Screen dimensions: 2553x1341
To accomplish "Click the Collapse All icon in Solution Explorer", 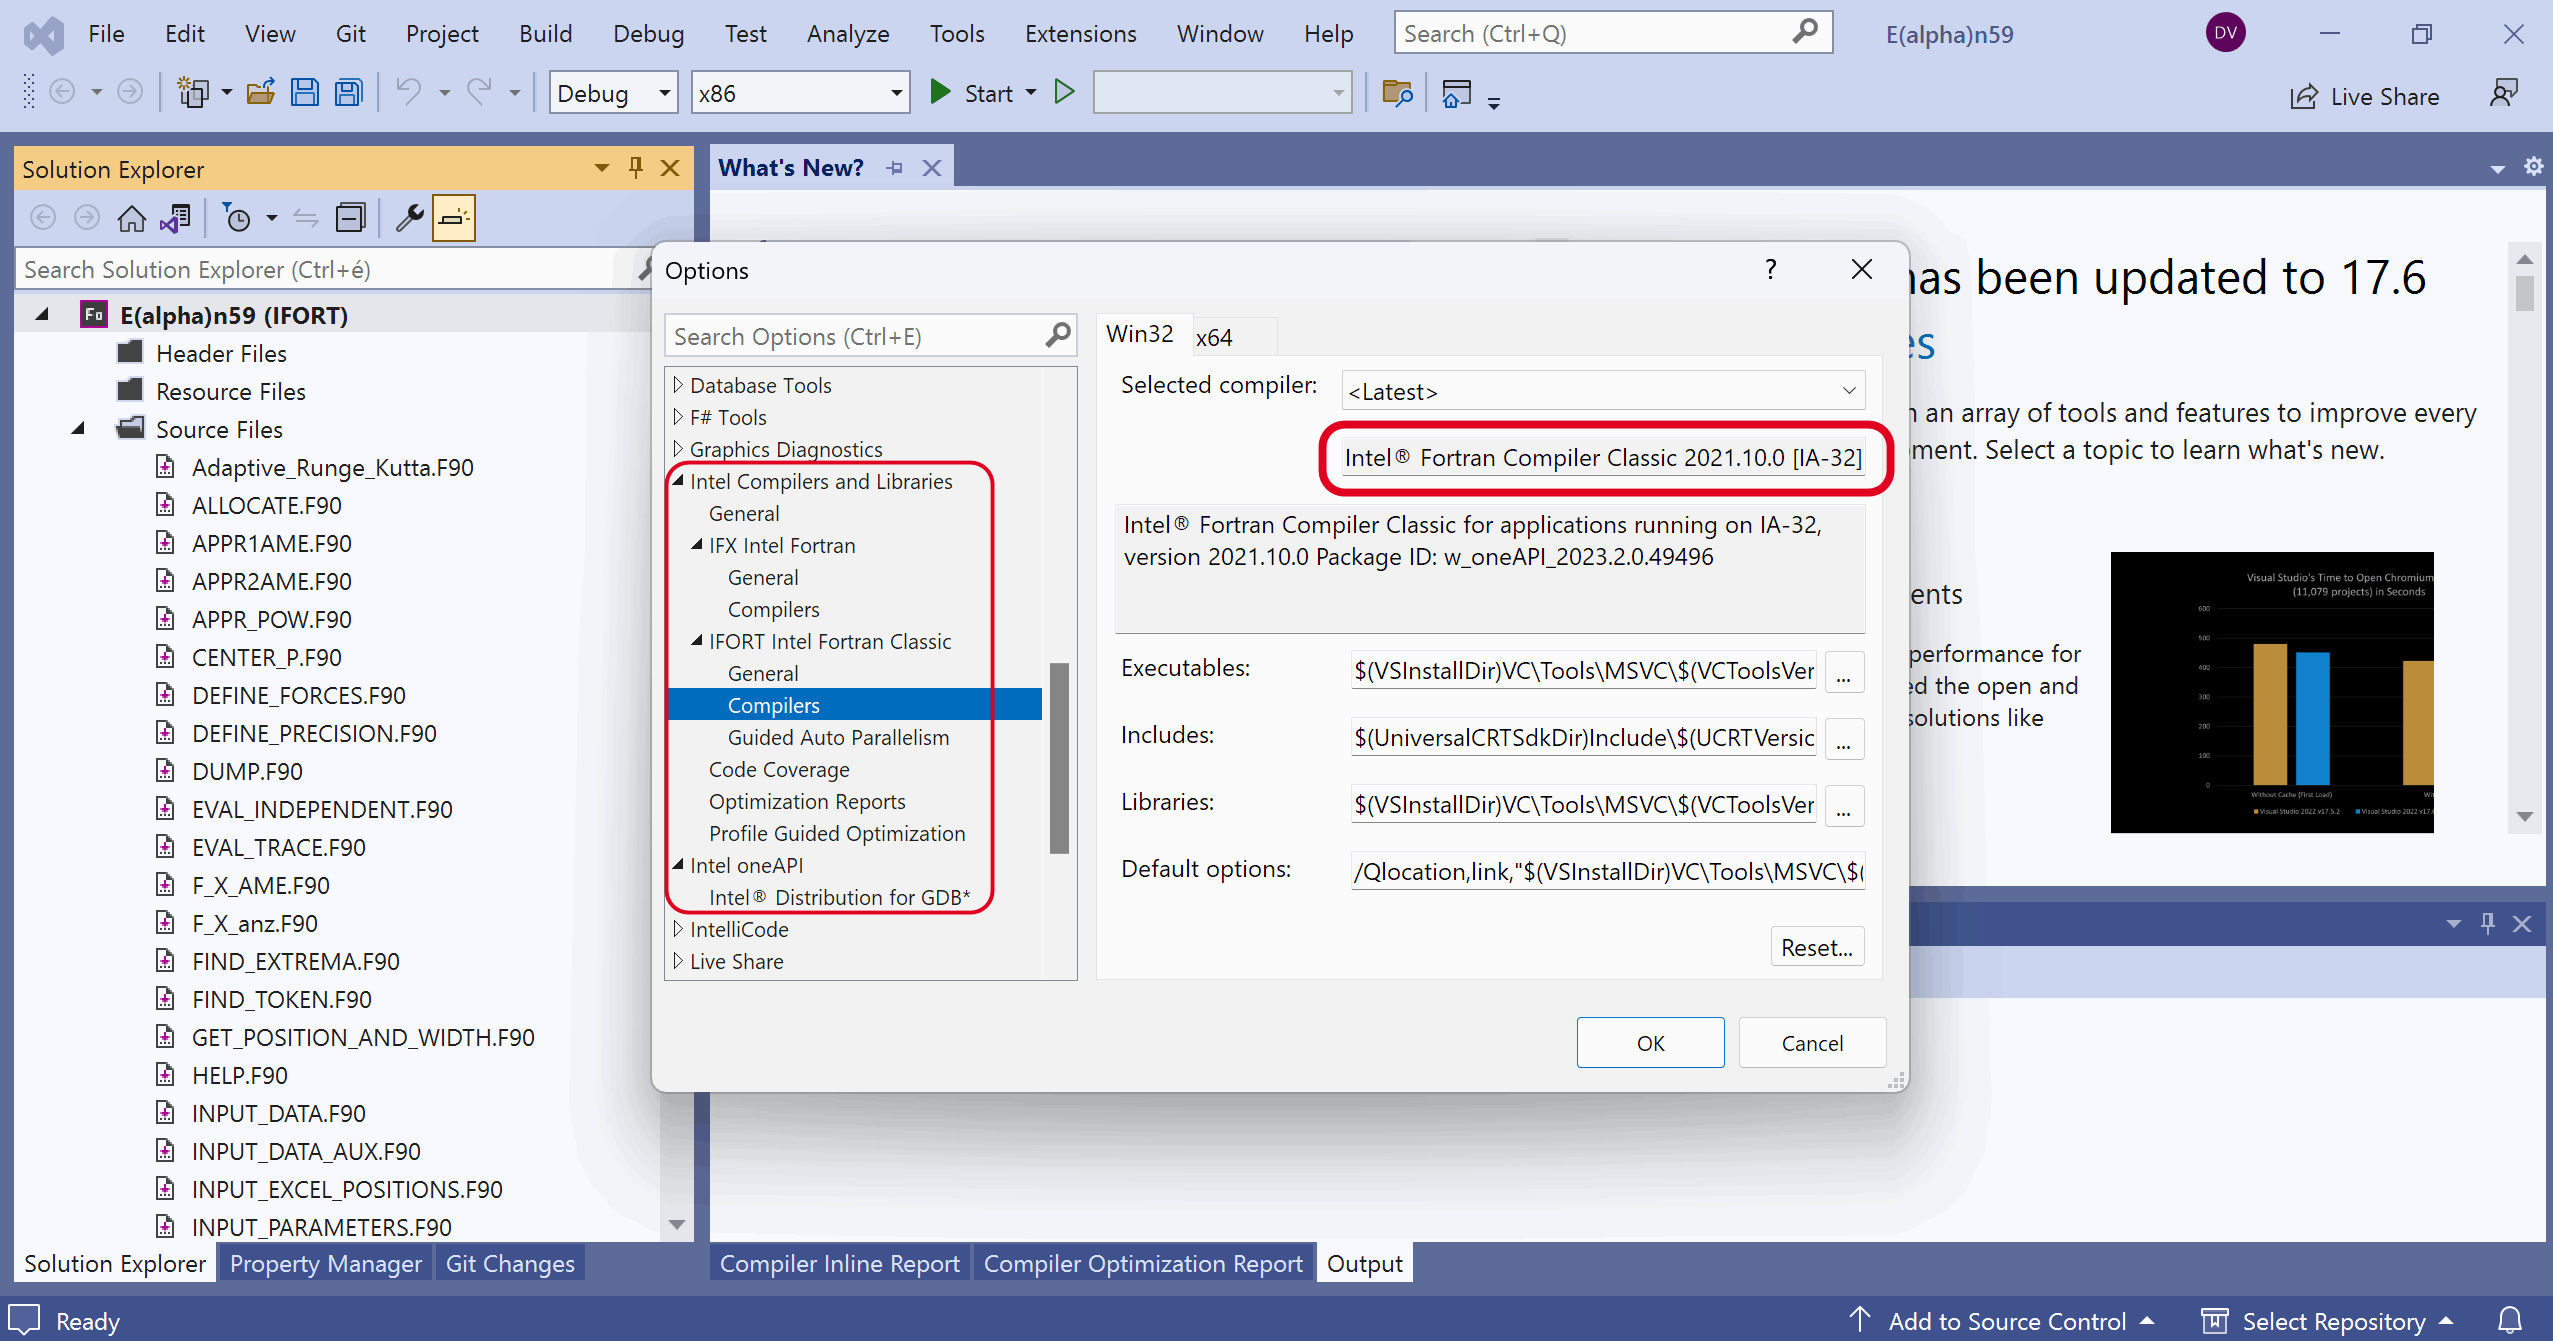I will (x=350, y=218).
